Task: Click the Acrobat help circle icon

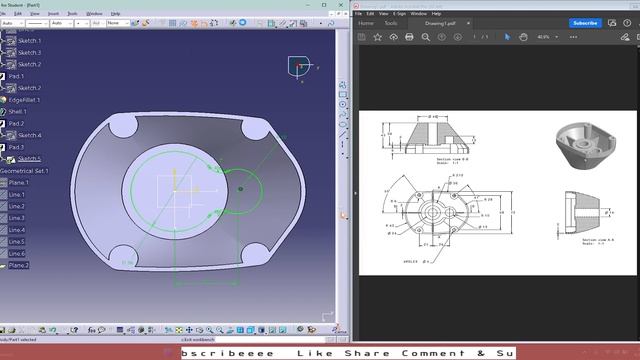Action: 627,23
